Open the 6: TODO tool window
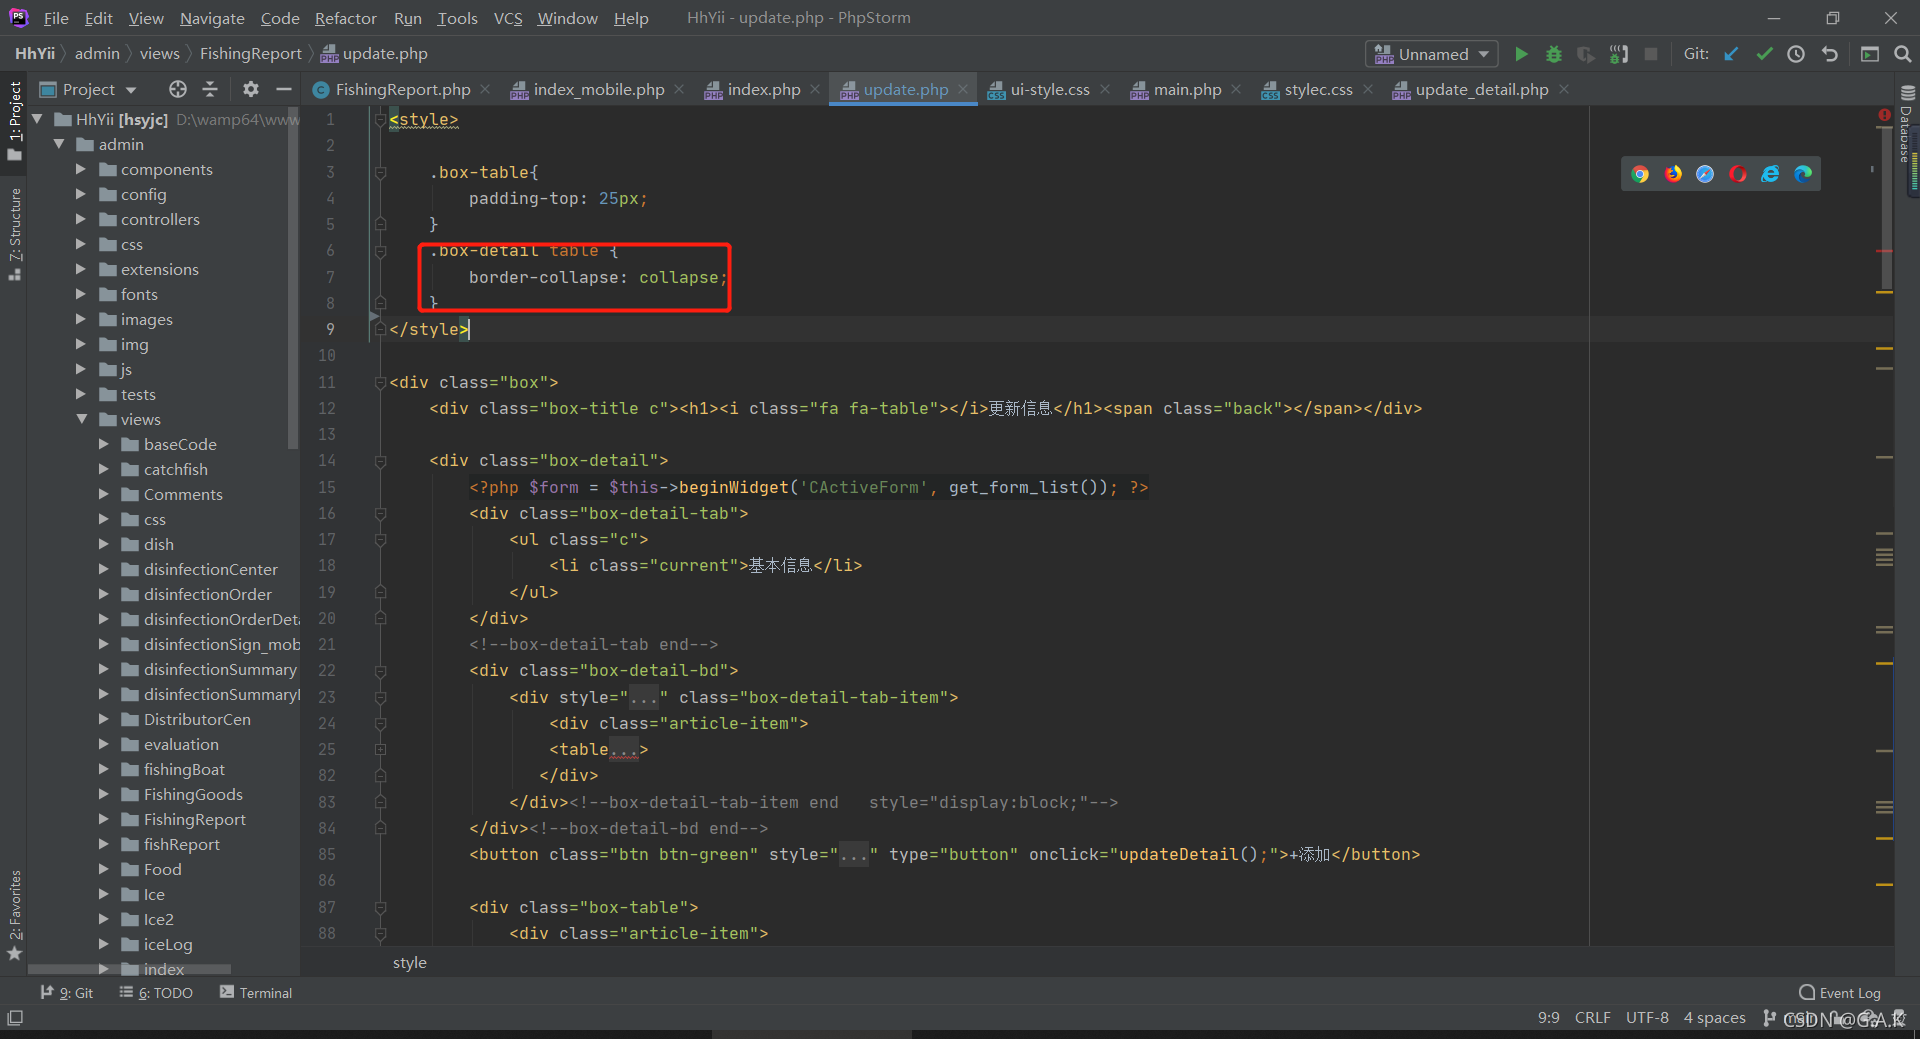Screen dimensions: 1920x1039 click(156, 992)
